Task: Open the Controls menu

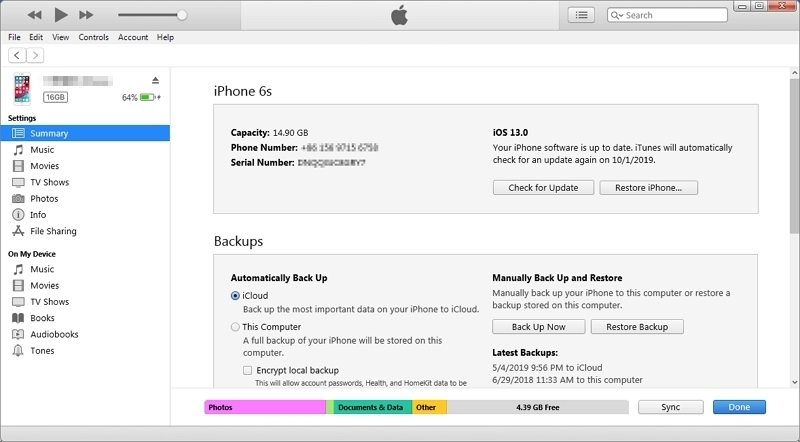Action: tap(93, 37)
